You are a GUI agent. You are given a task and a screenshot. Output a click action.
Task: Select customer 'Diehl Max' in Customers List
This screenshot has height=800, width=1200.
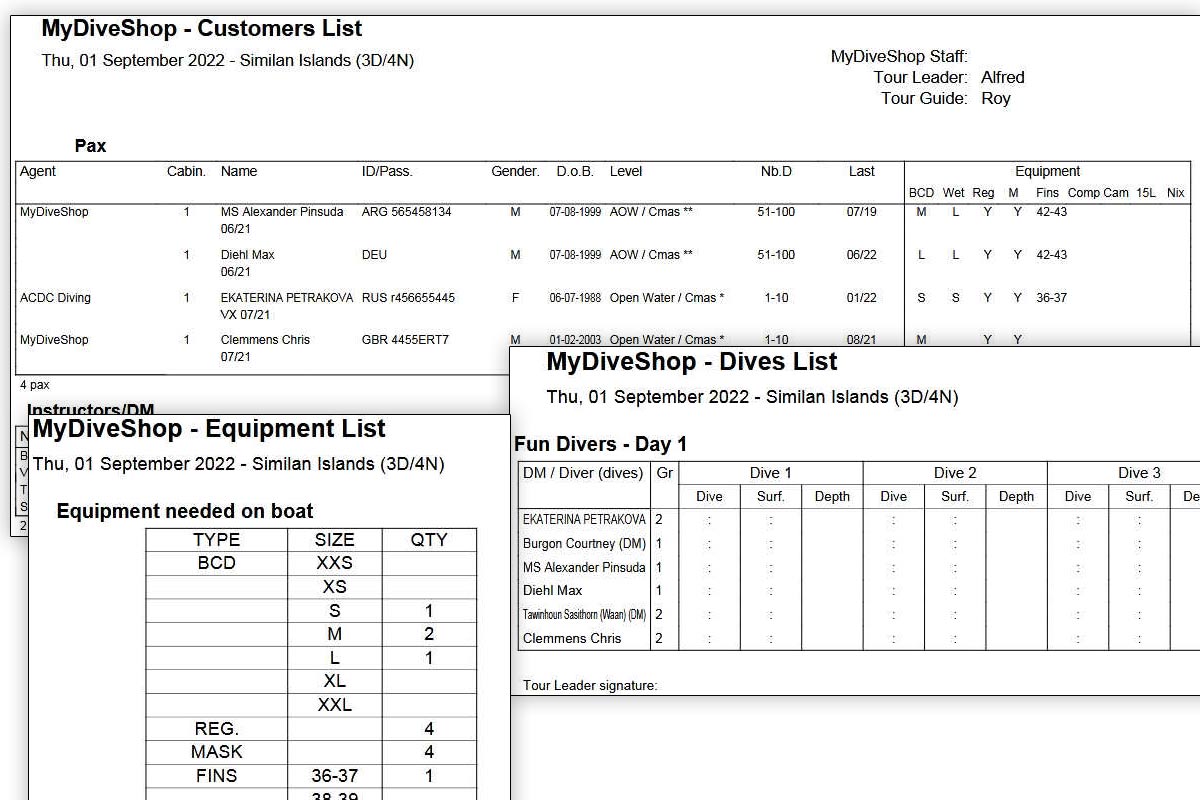[248, 255]
